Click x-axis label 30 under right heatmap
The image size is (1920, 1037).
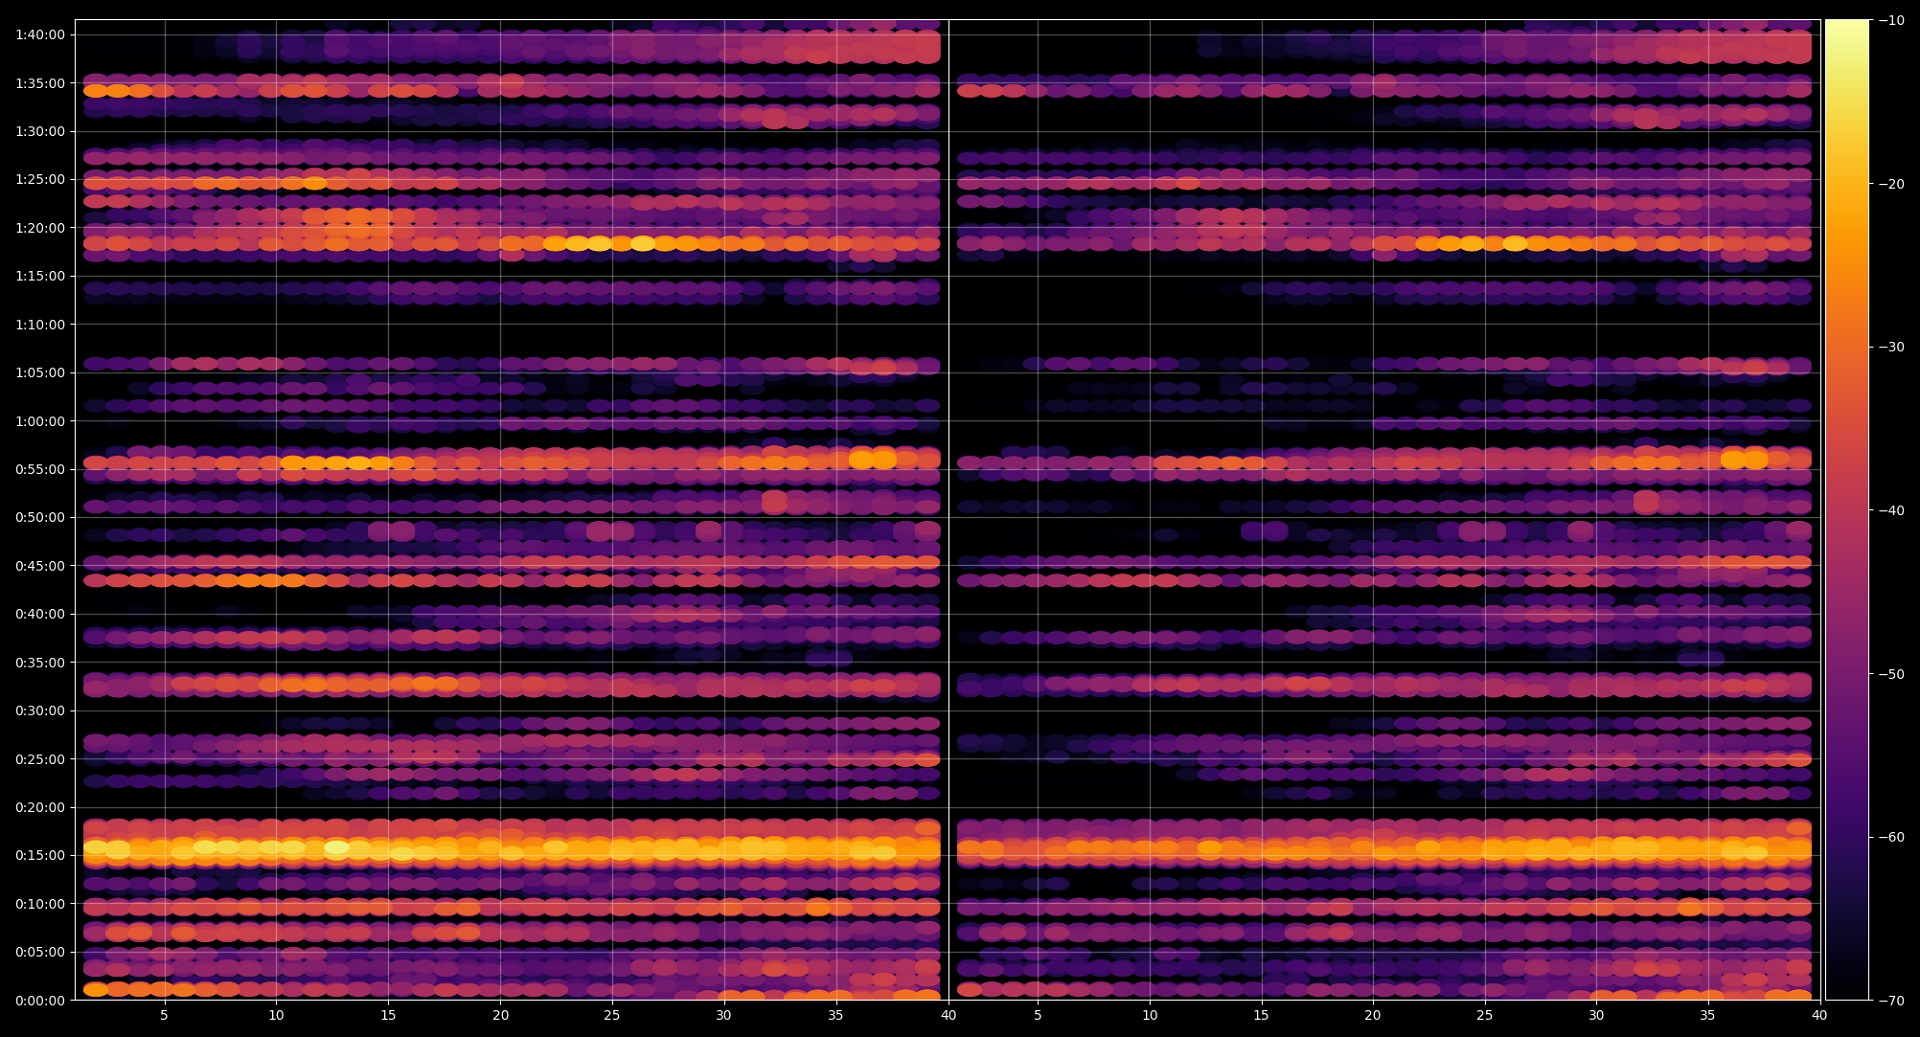point(1596,1015)
